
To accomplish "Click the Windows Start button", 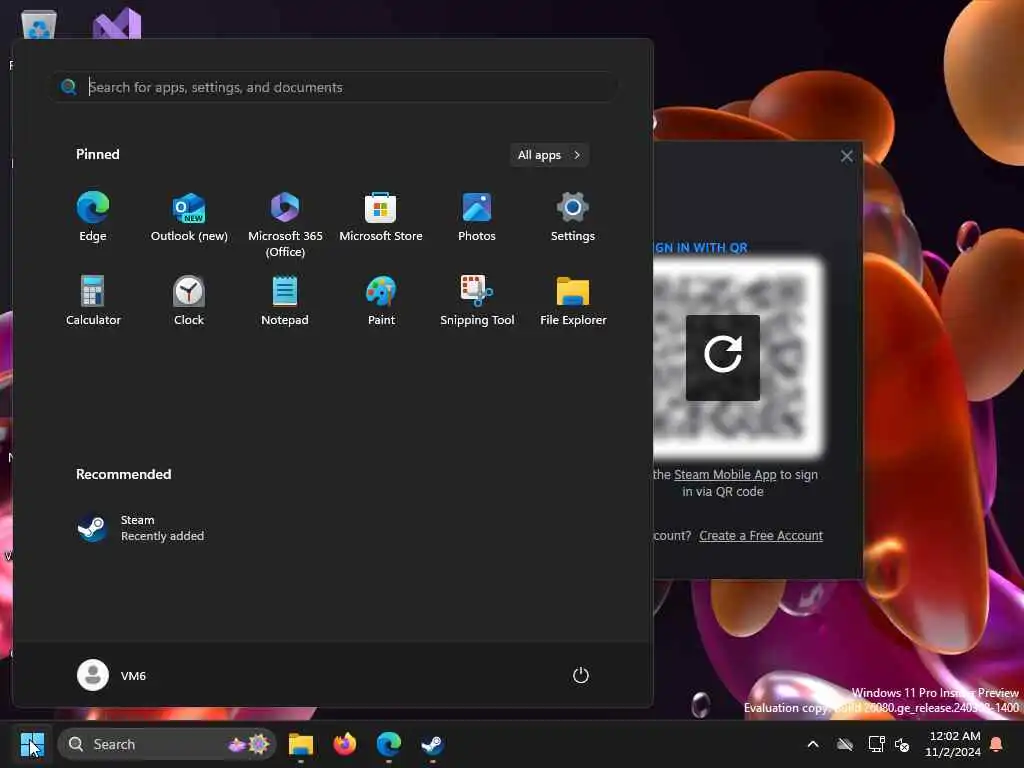I will point(32,744).
